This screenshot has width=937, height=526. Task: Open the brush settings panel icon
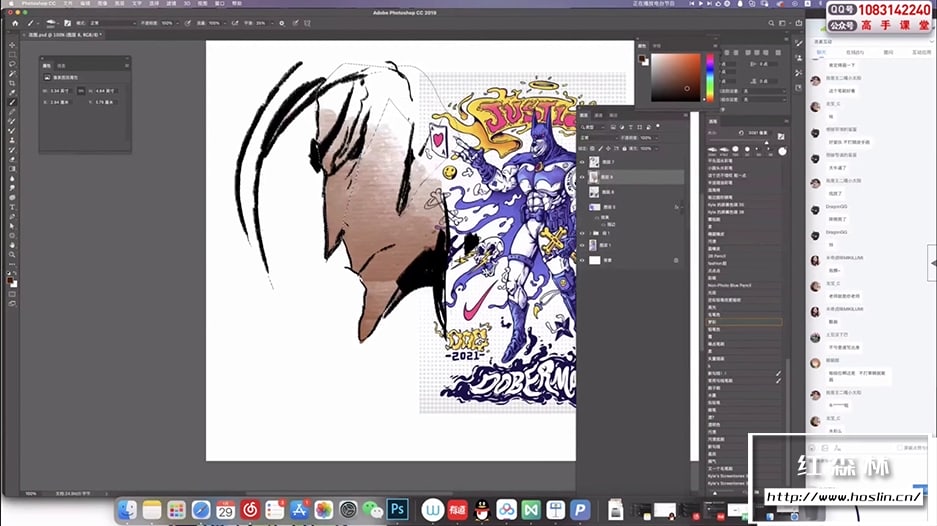(x=68, y=23)
